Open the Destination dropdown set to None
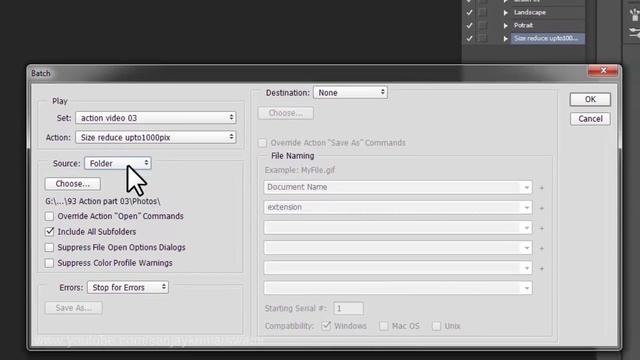The width and height of the screenshot is (640, 360). (x=350, y=93)
